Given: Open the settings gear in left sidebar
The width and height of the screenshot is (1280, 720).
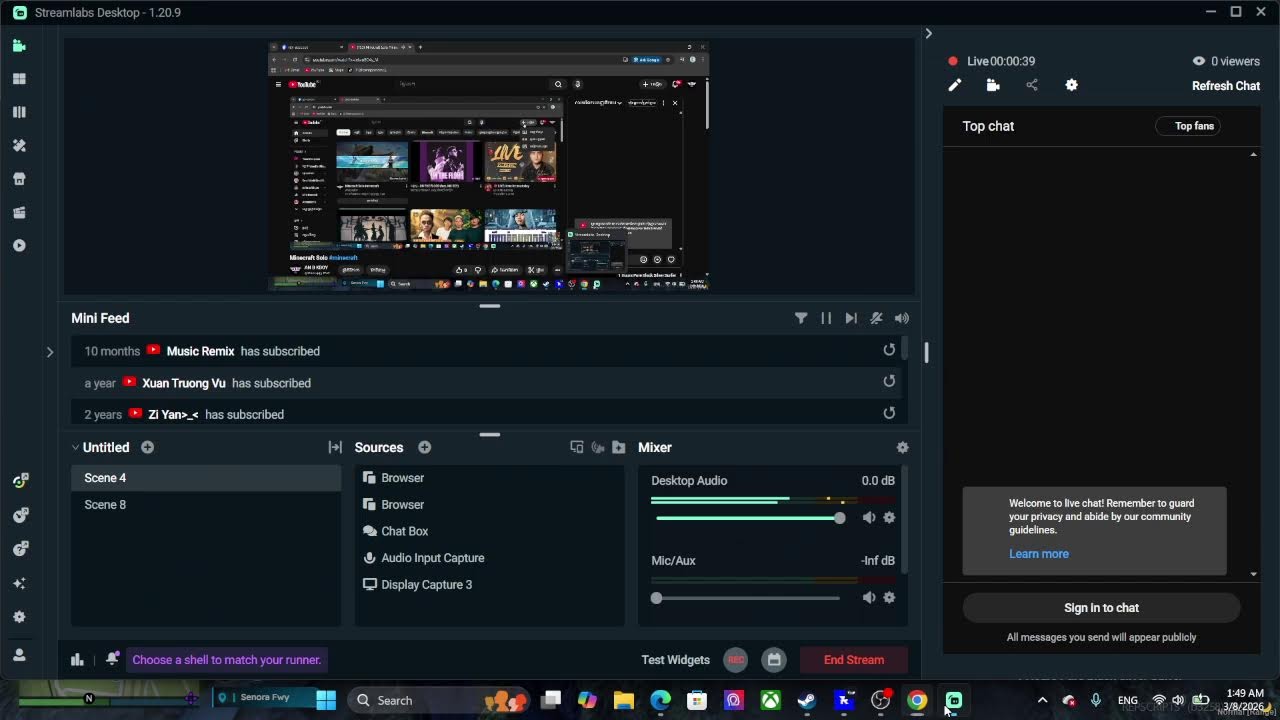Looking at the screenshot, I should pyautogui.click(x=19, y=617).
